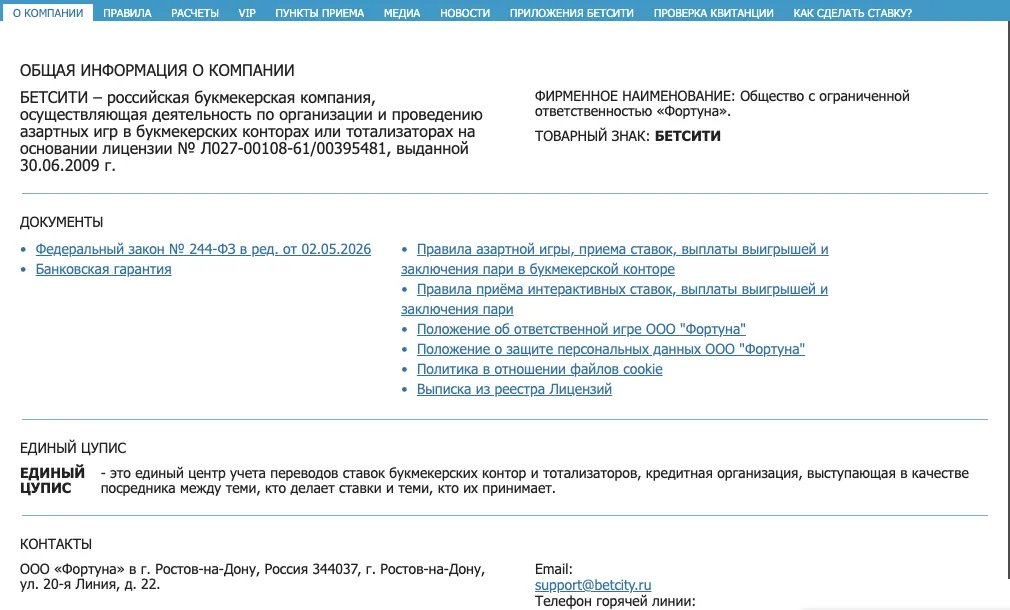Click the Телефон горячей линии label

pyautogui.click(x=615, y=602)
